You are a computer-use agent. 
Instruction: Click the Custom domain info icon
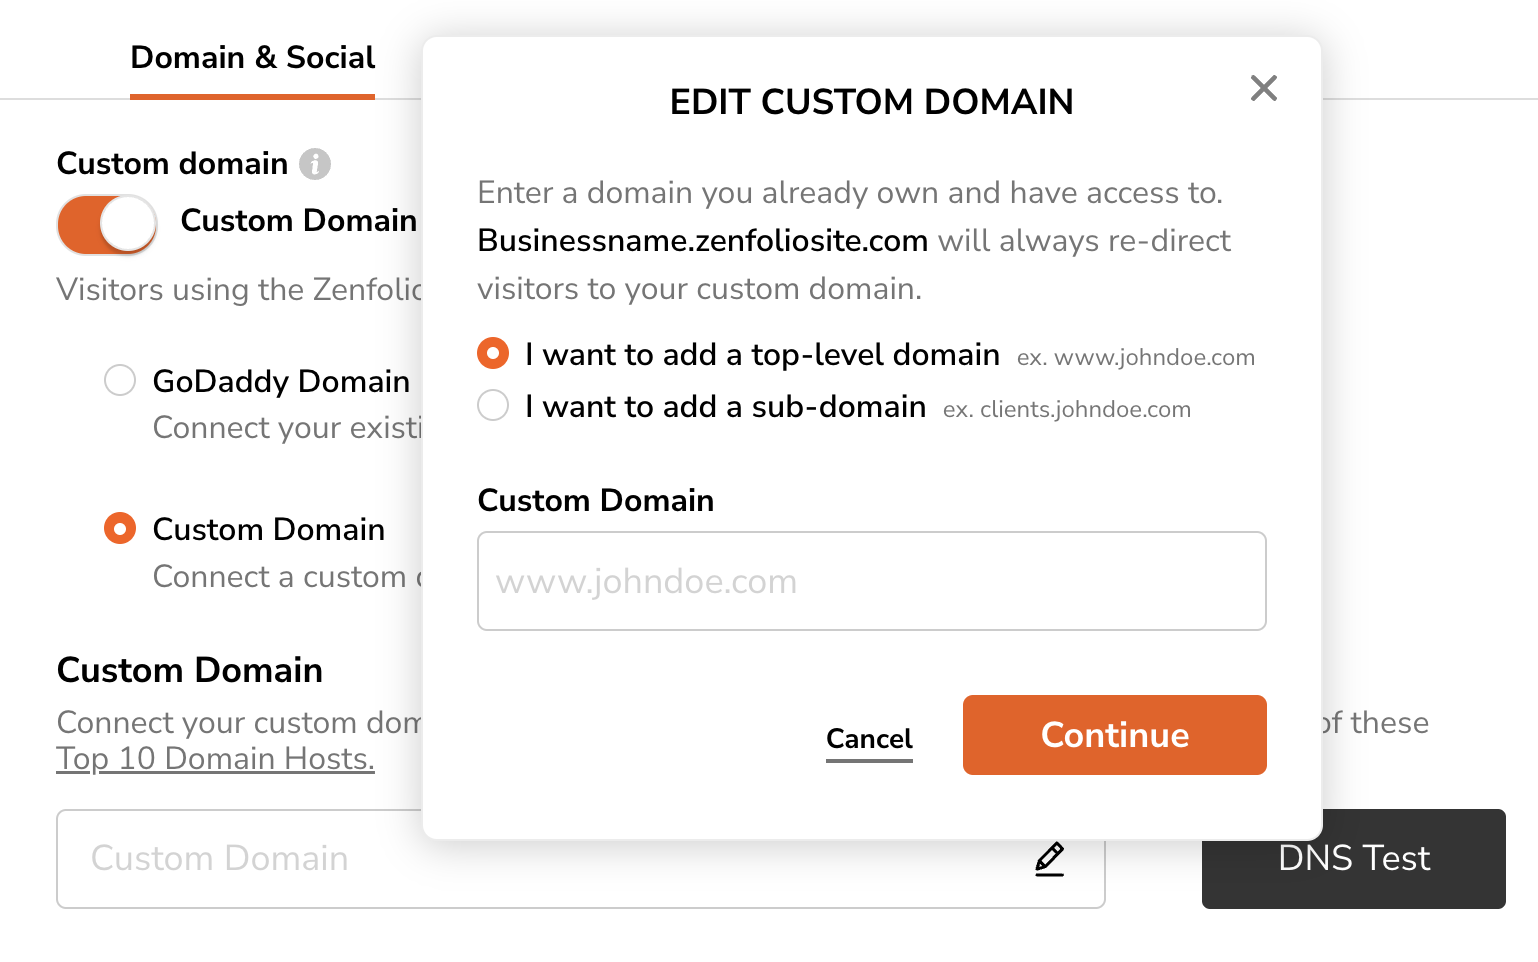[x=315, y=164]
